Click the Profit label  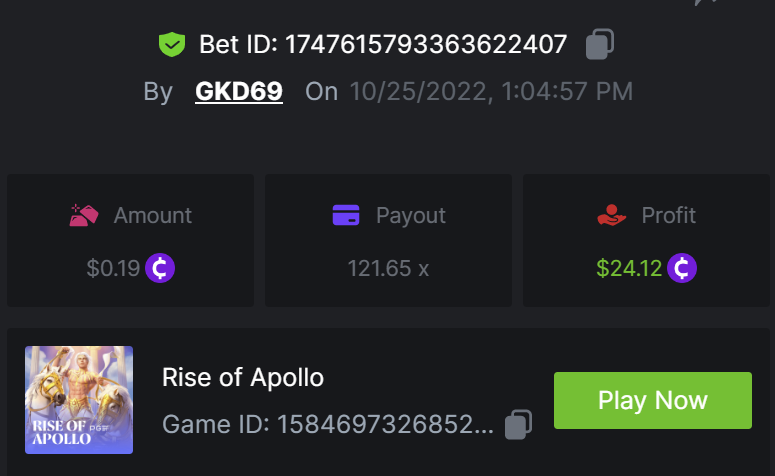[669, 215]
